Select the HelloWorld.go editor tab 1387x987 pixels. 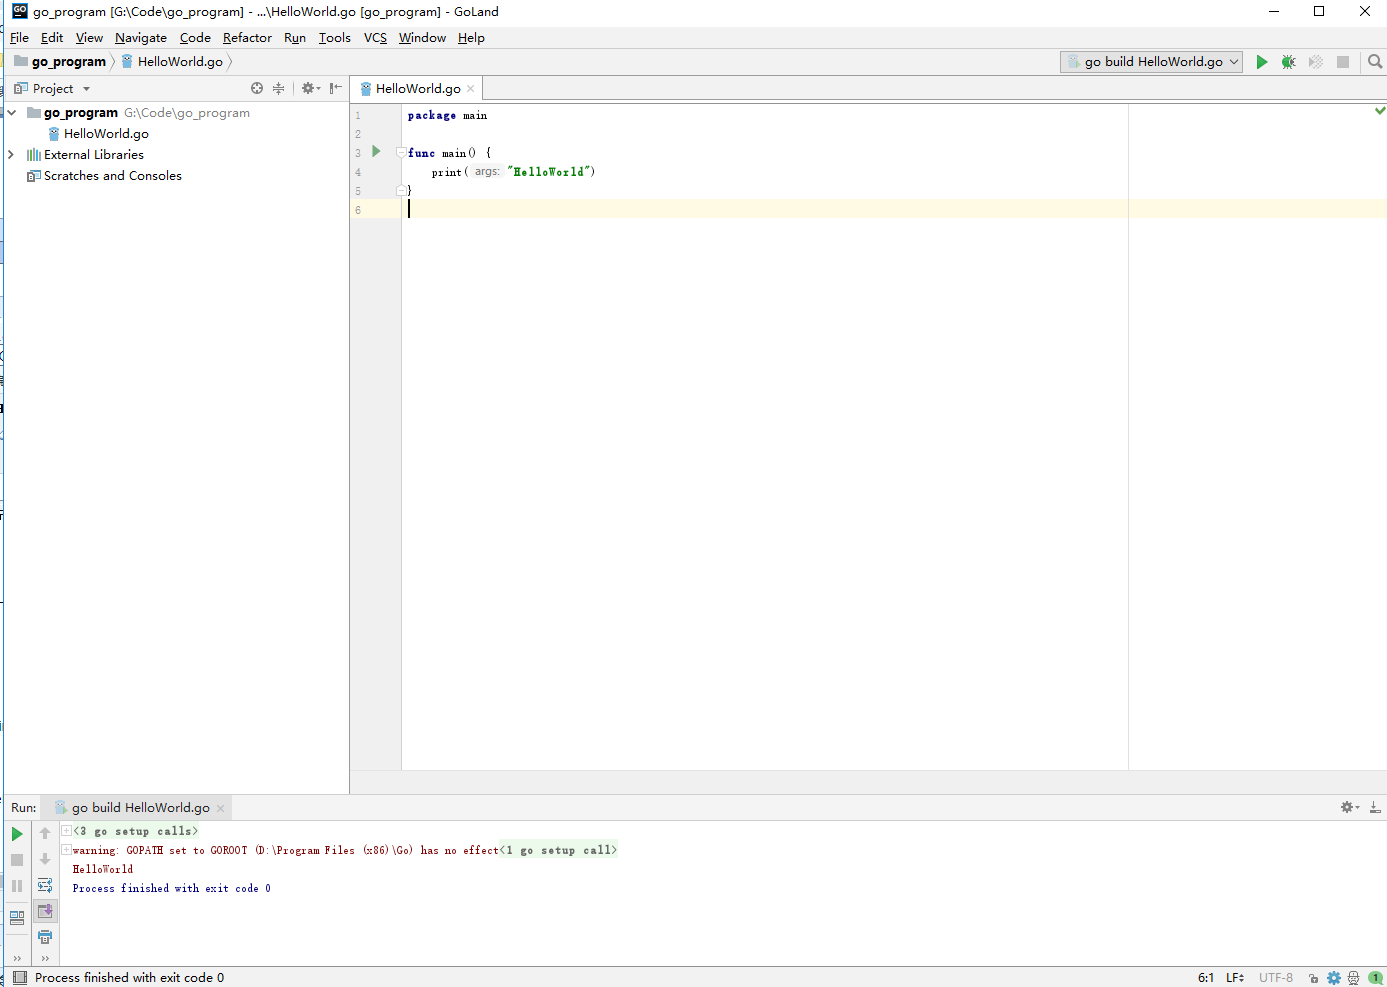(x=418, y=88)
